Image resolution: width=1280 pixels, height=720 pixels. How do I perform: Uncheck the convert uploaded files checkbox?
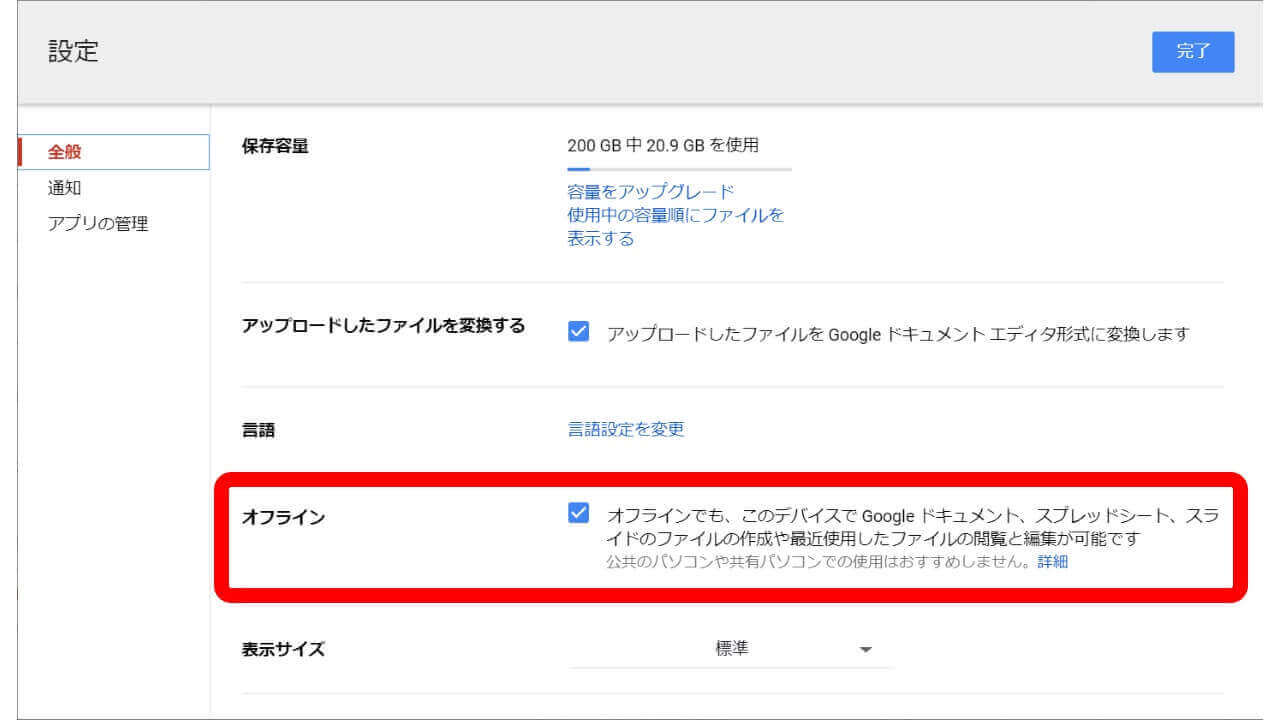578,333
